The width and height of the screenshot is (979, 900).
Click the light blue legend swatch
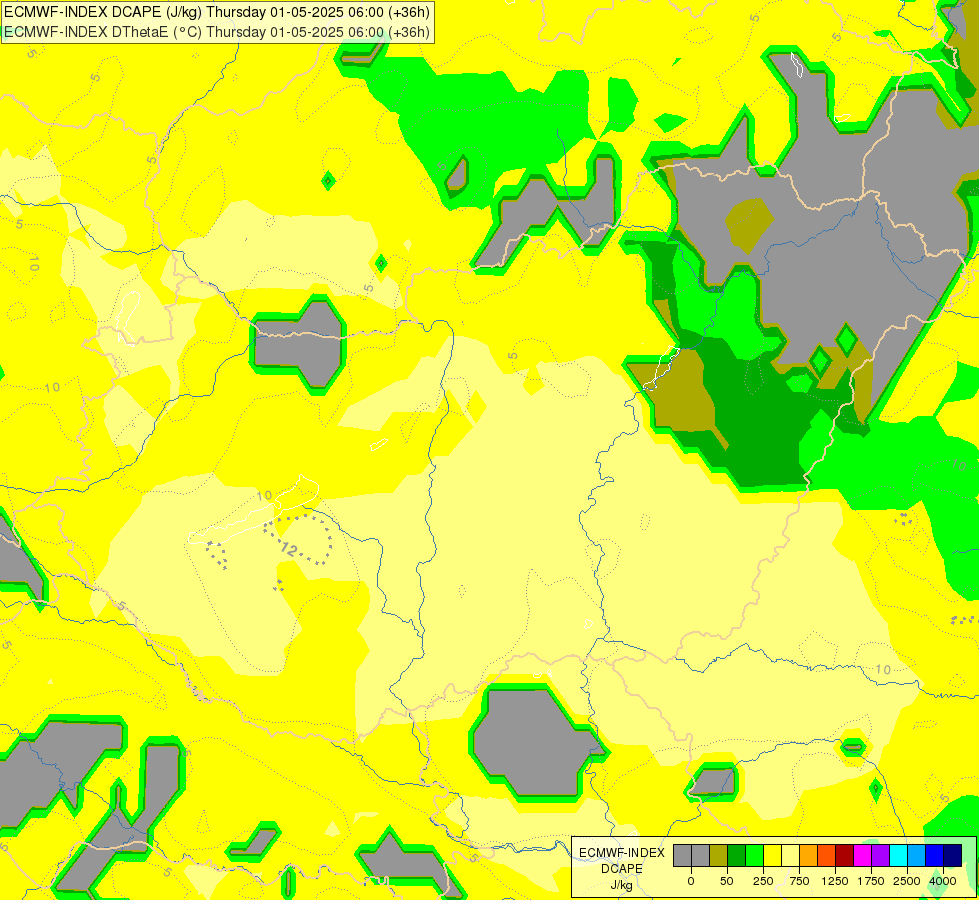click(x=917, y=855)
